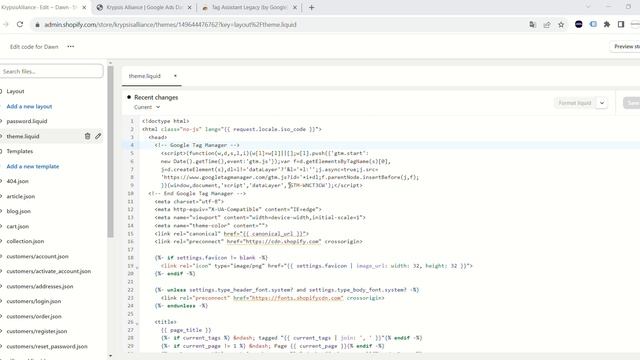640x360 pixels.
Task: Open cart.json template
Action: pos(18,227)
